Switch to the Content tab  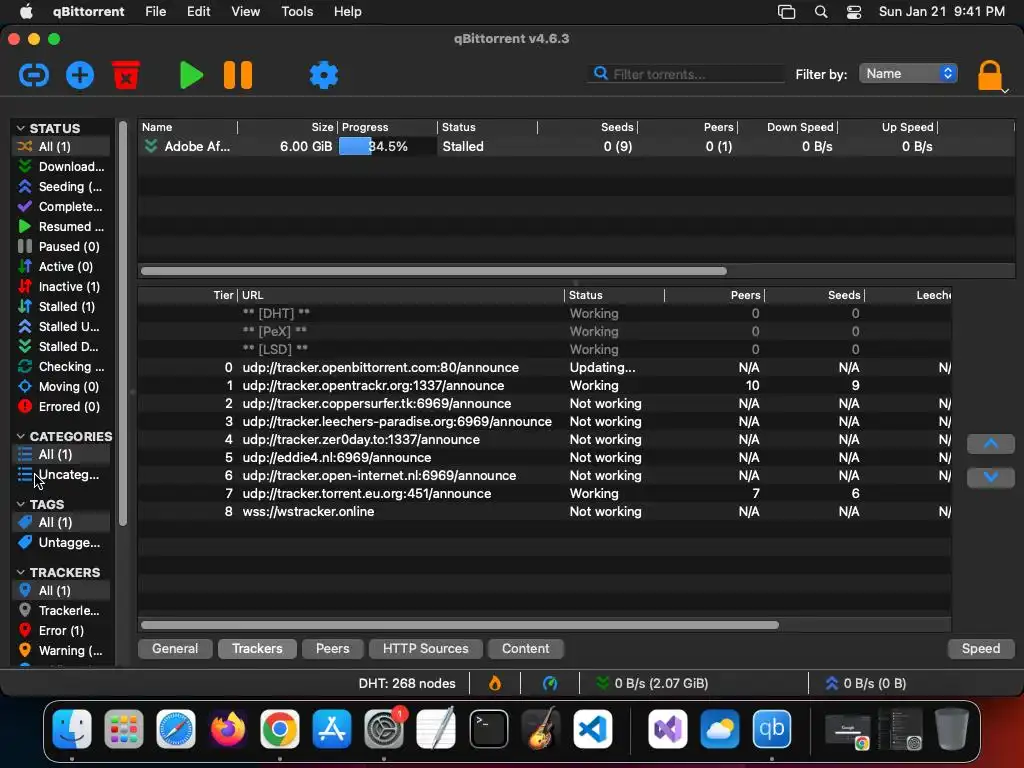pyautogui.click(x=526, y=648)
